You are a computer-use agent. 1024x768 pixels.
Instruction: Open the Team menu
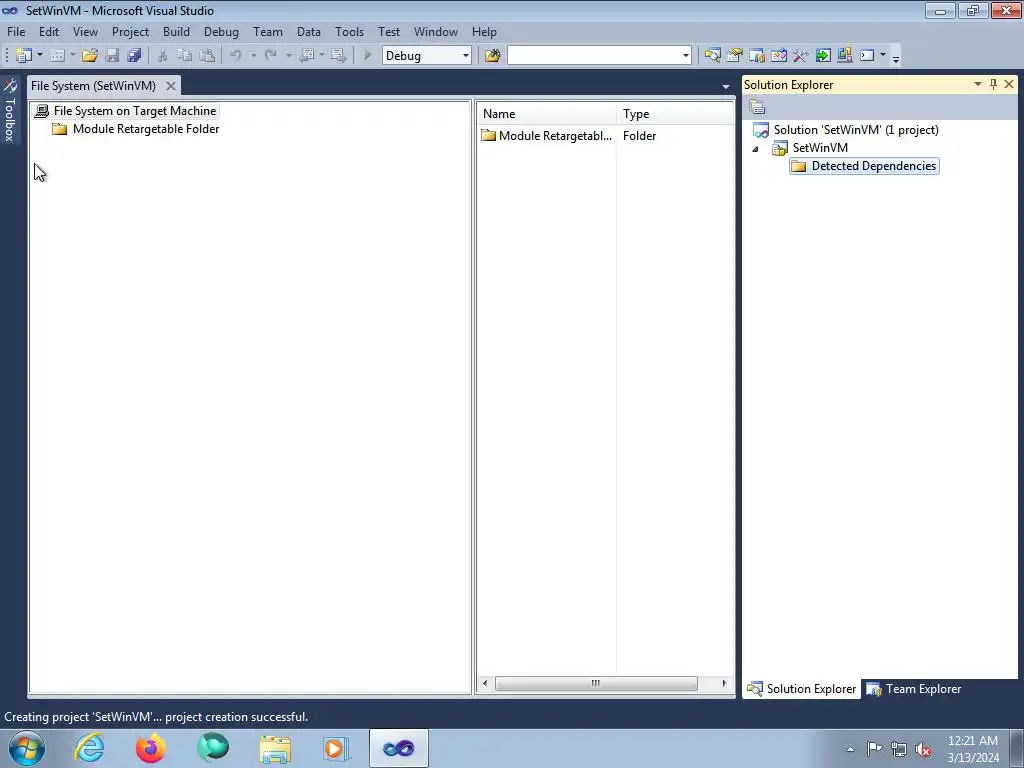tap(268, 31)
